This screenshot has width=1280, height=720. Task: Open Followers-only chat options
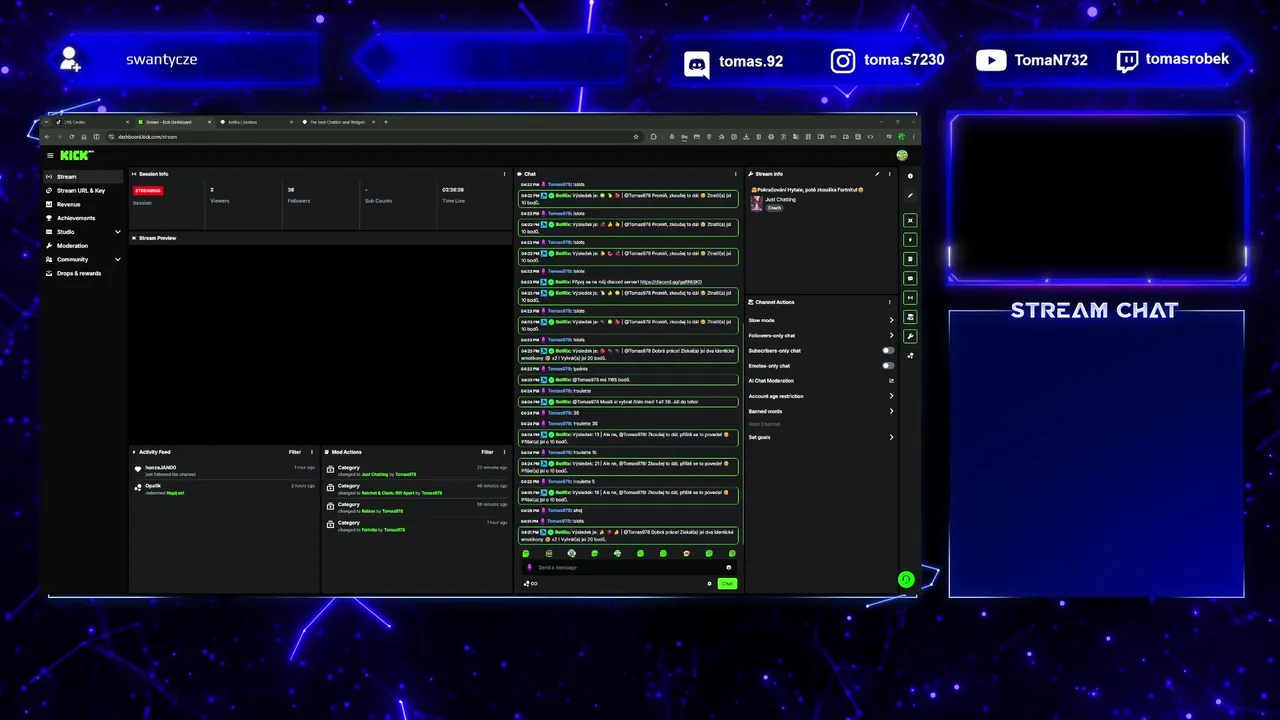[821, 336]
